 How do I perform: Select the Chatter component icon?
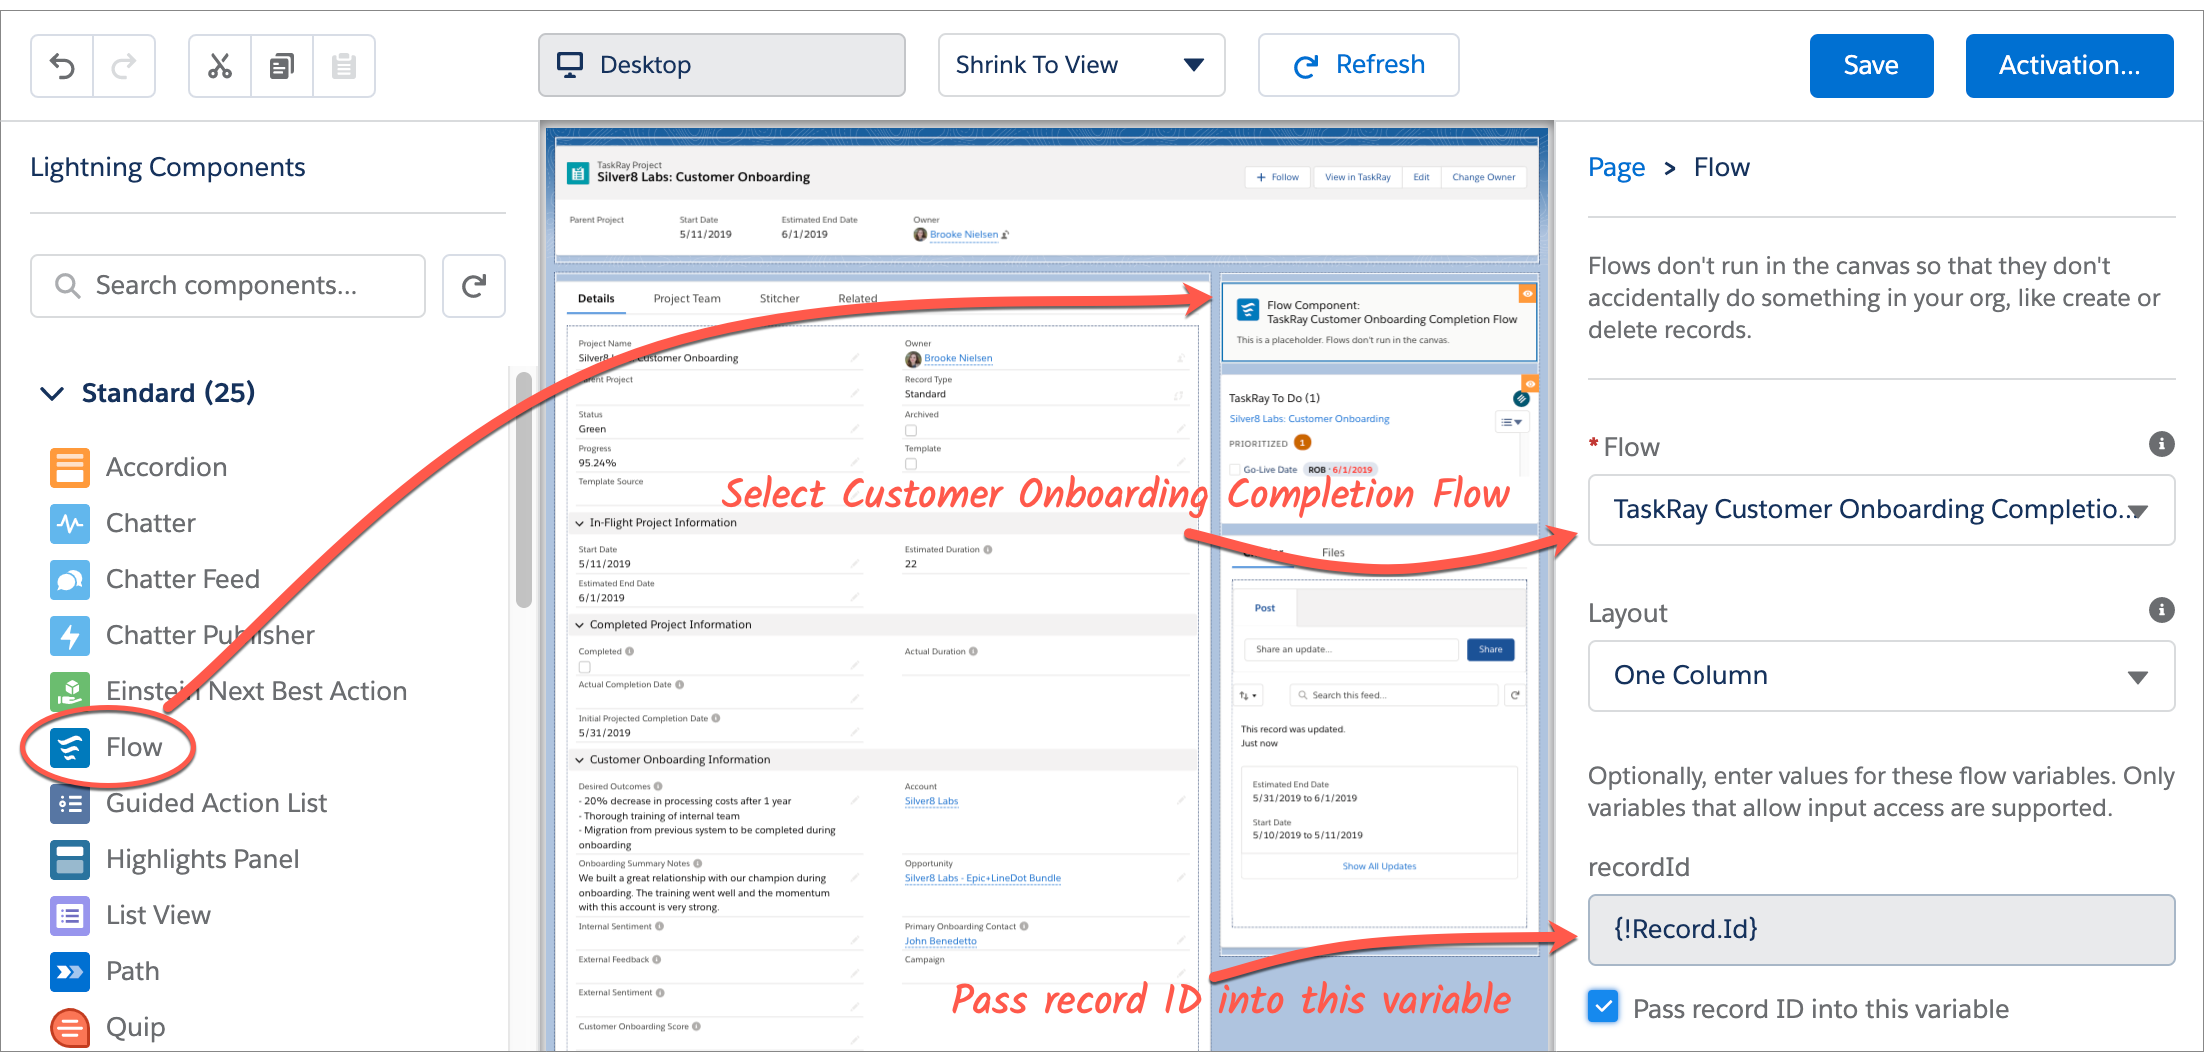pyautogui.click(x=70, y=523)
